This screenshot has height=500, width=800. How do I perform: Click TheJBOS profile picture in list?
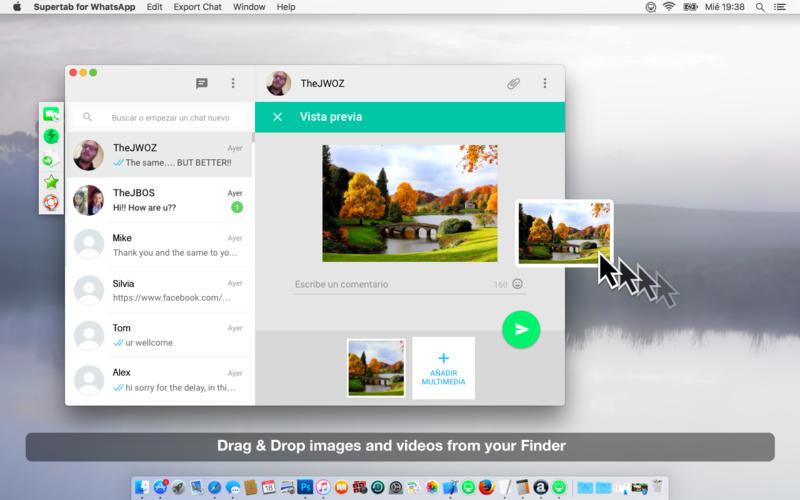[x=89, y=200]
